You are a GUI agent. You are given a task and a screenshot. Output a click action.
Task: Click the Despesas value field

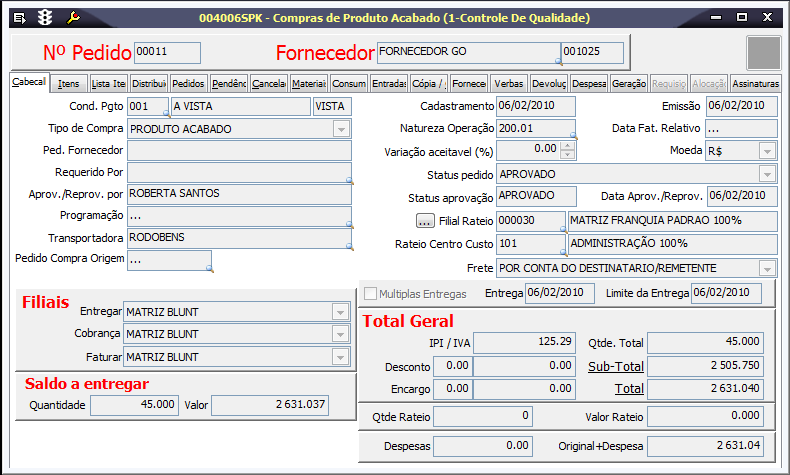[483, 446]
